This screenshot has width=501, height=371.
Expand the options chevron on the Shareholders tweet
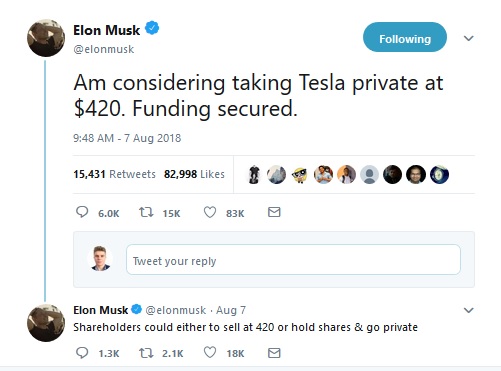tap(468, 310)
